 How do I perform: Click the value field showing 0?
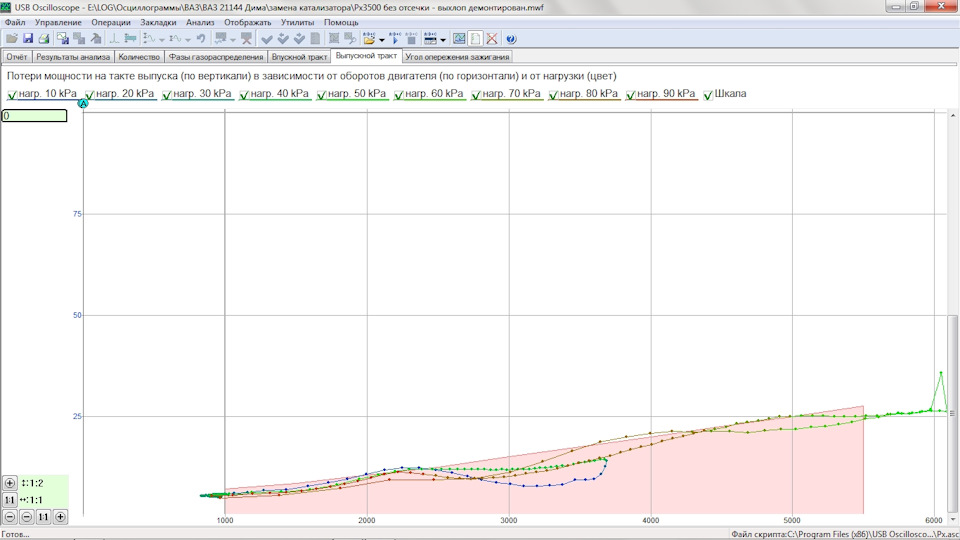(x=34, y=116)
